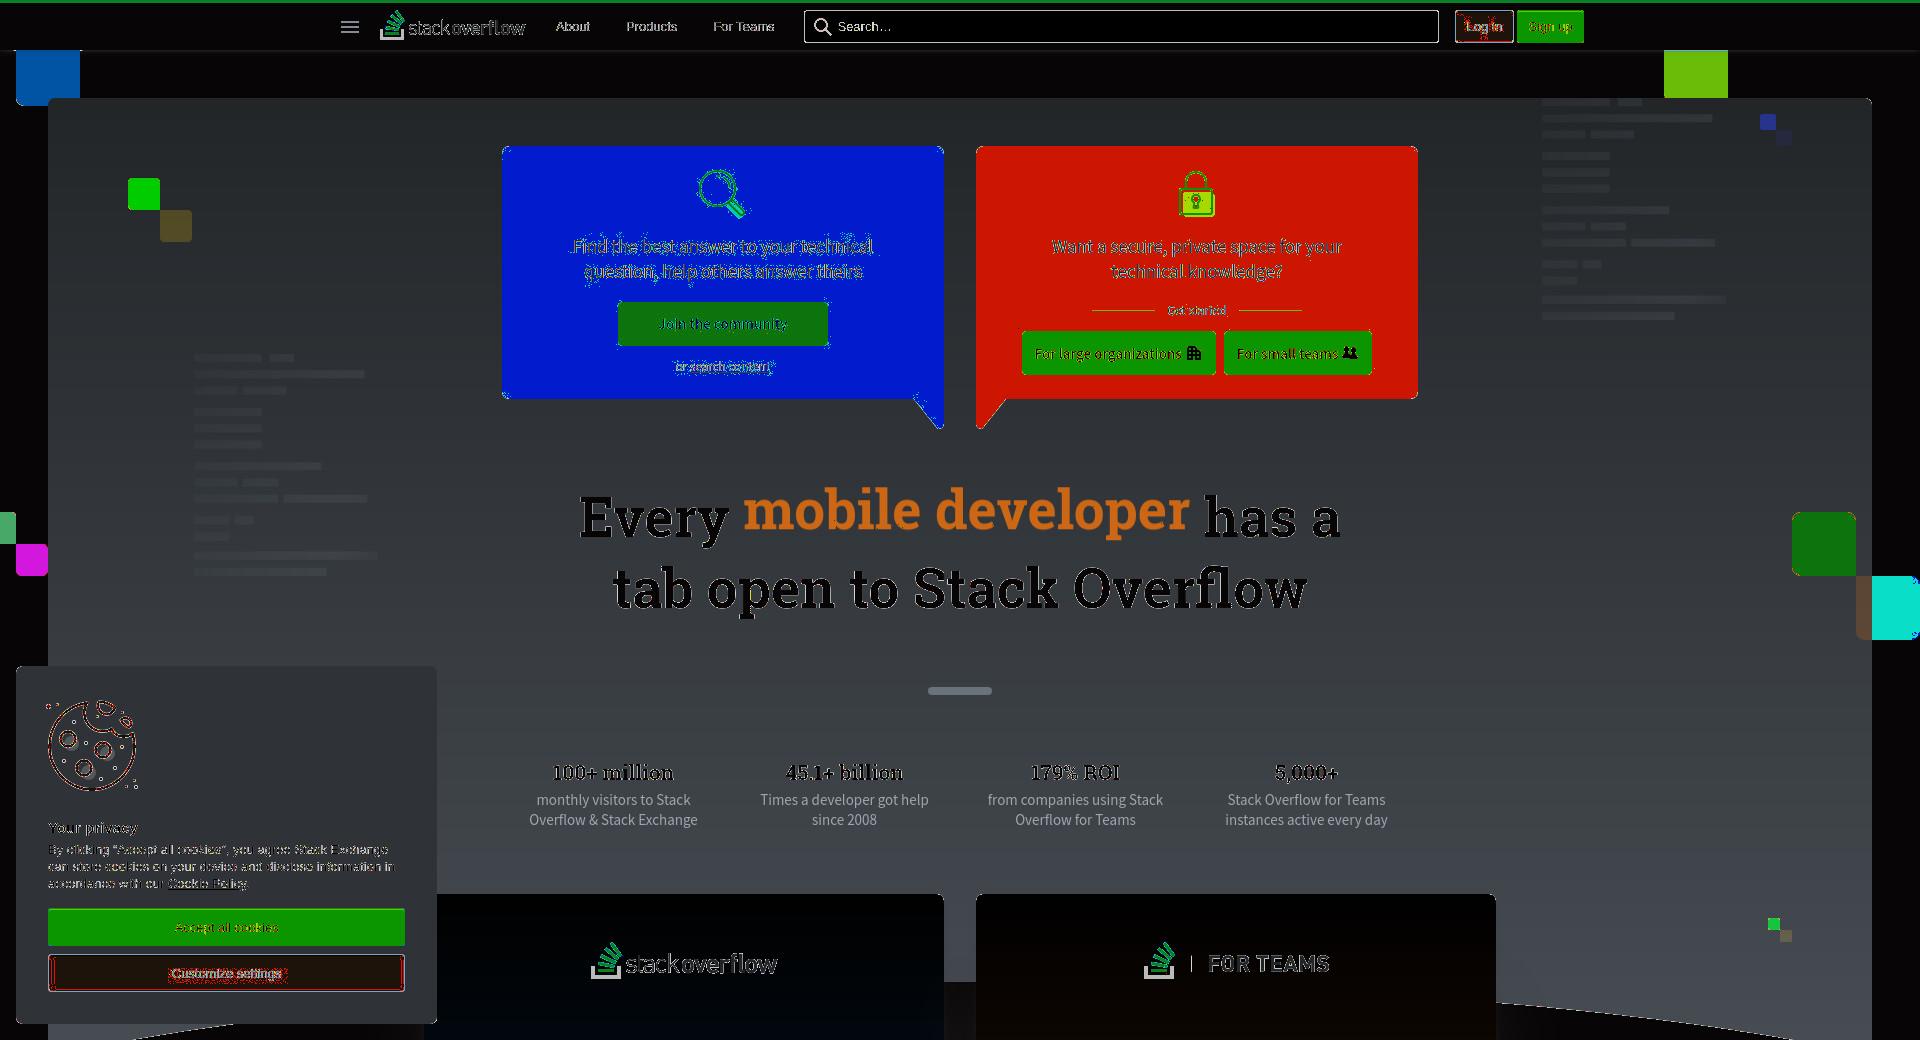This screenshot has width=1920, height=1040.
Task: Click the 'or search content' link
Action: coord(723,367)
